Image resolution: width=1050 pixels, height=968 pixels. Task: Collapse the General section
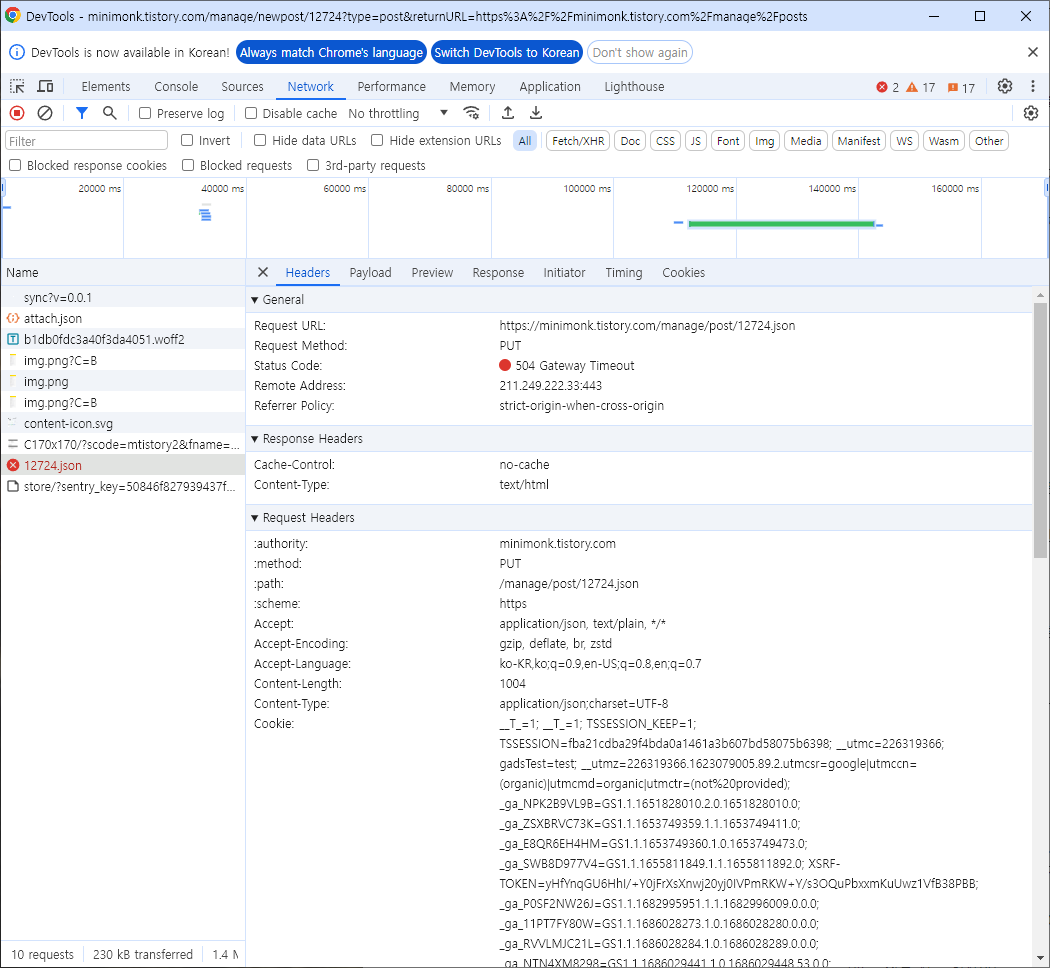point(254,300)
